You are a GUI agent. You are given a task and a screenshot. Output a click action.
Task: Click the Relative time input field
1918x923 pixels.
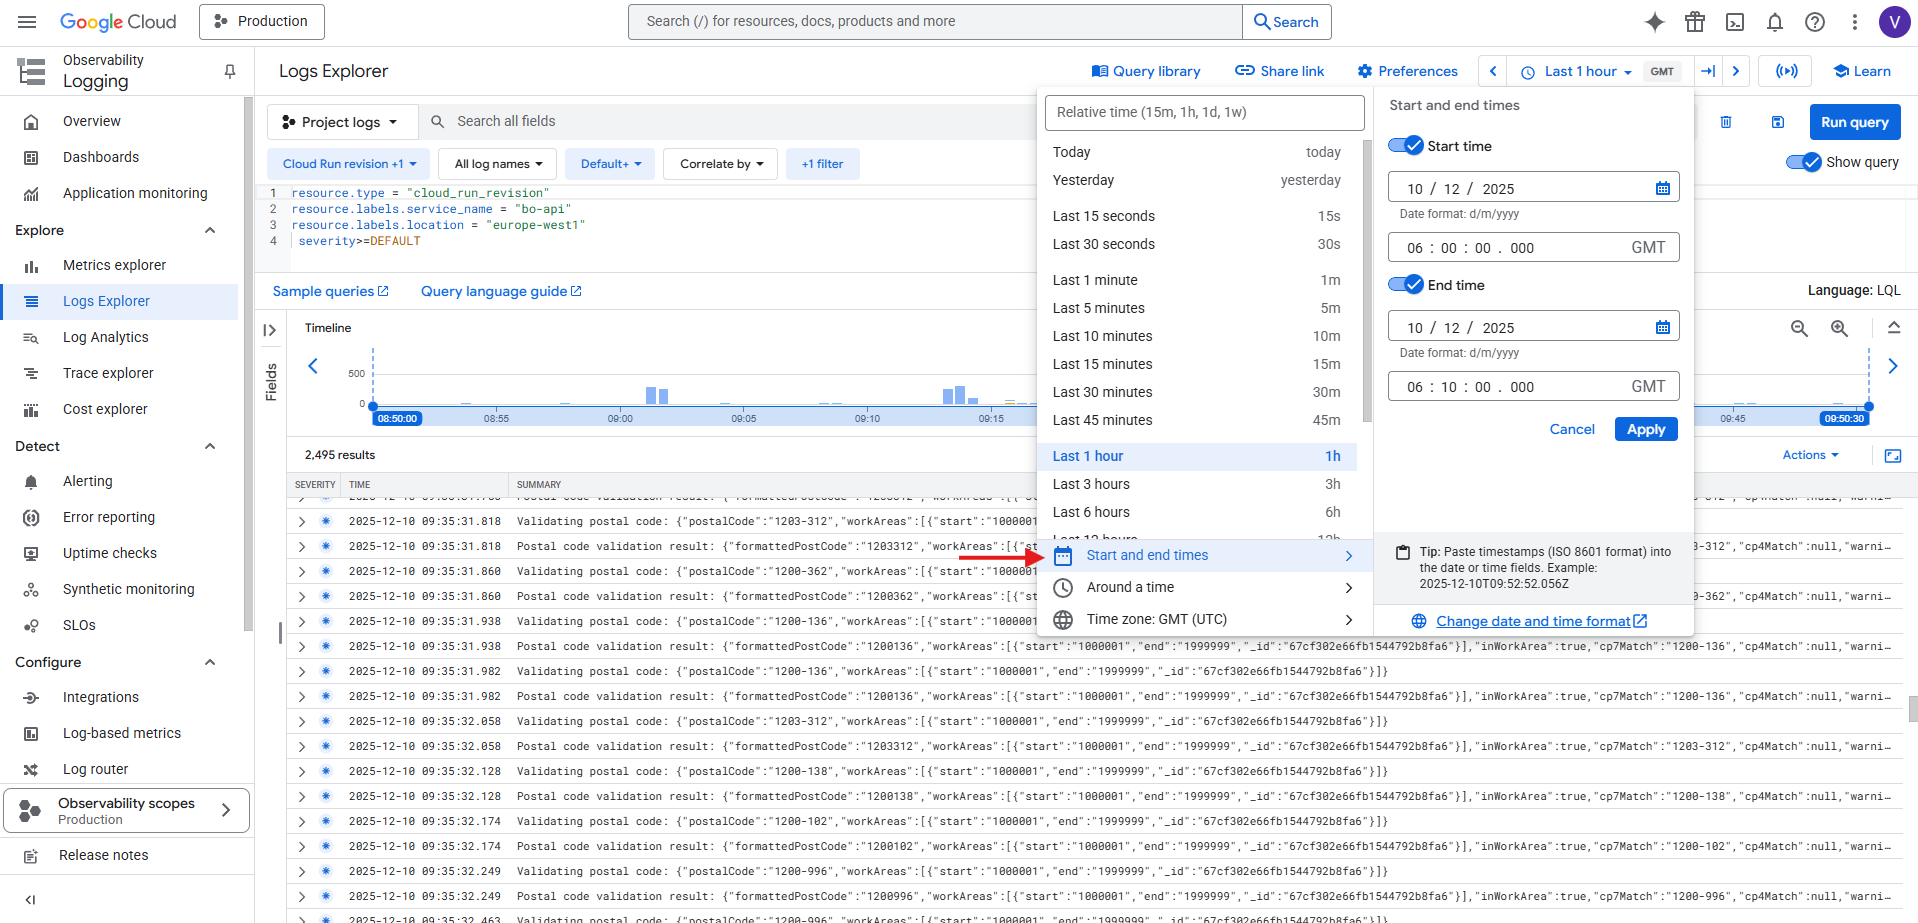click(x=1204, y=112)
